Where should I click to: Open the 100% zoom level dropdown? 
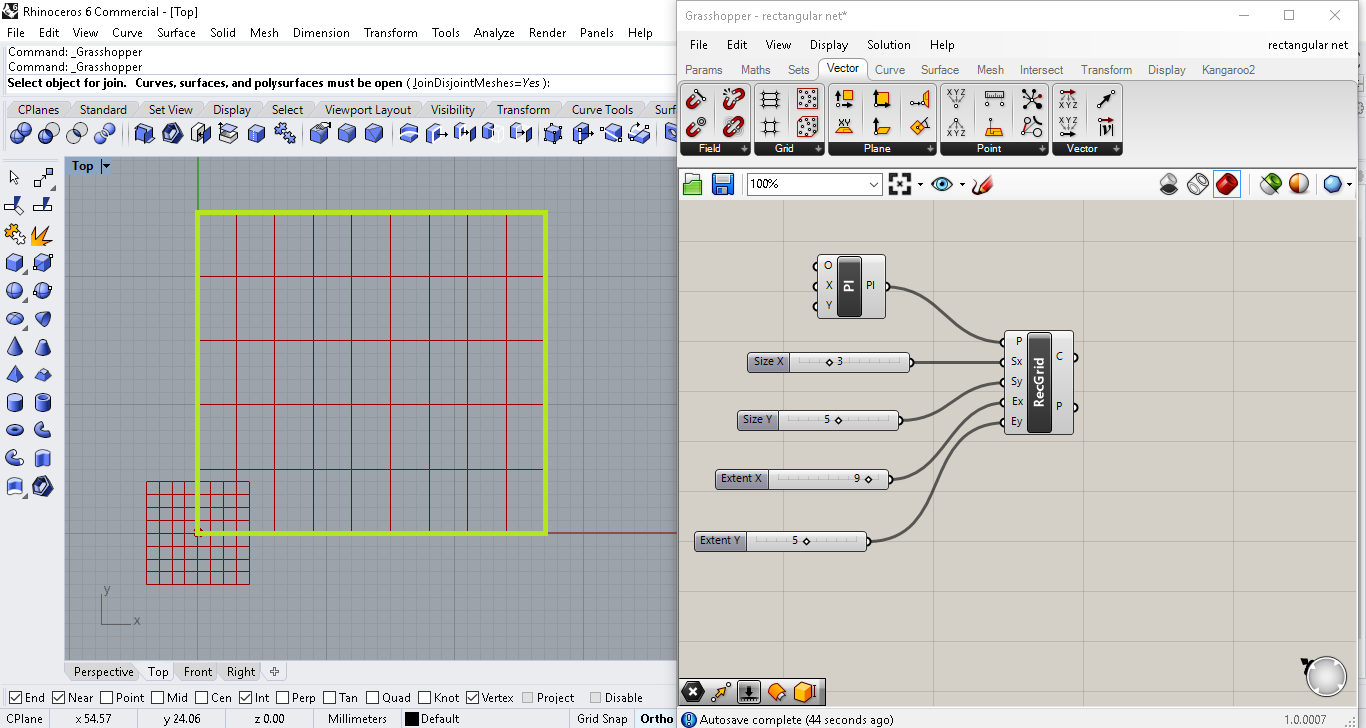(874, 184)
